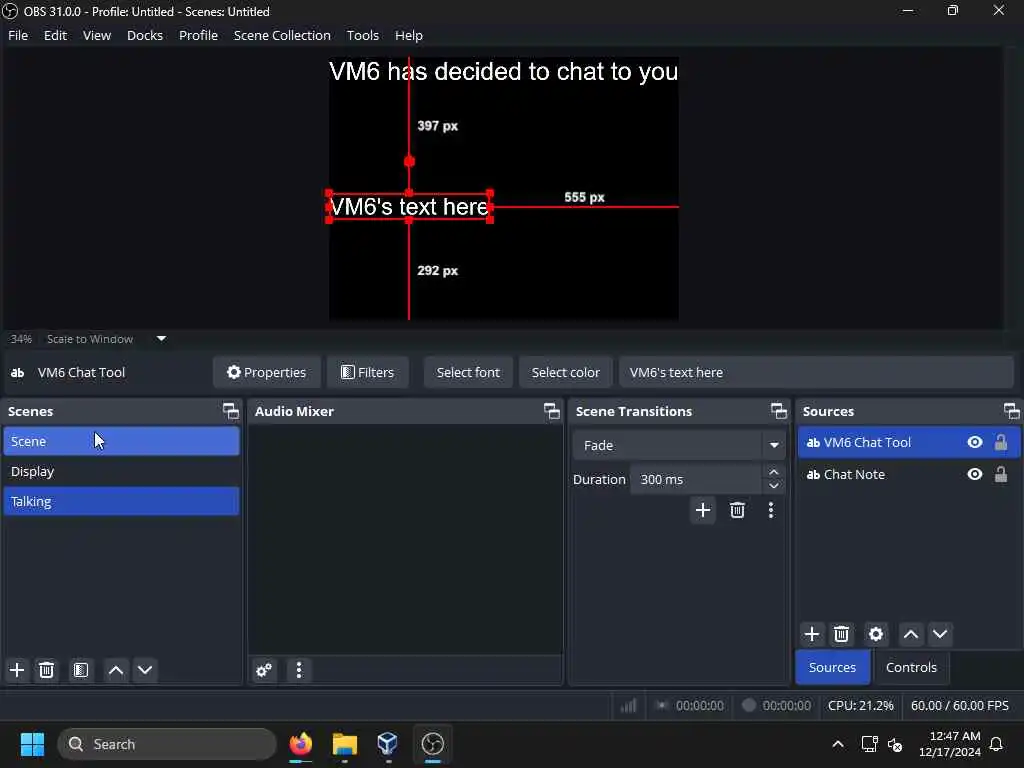1024x768 pixels.
Task: Open the Help menu
Action: [x=409, y=35]
